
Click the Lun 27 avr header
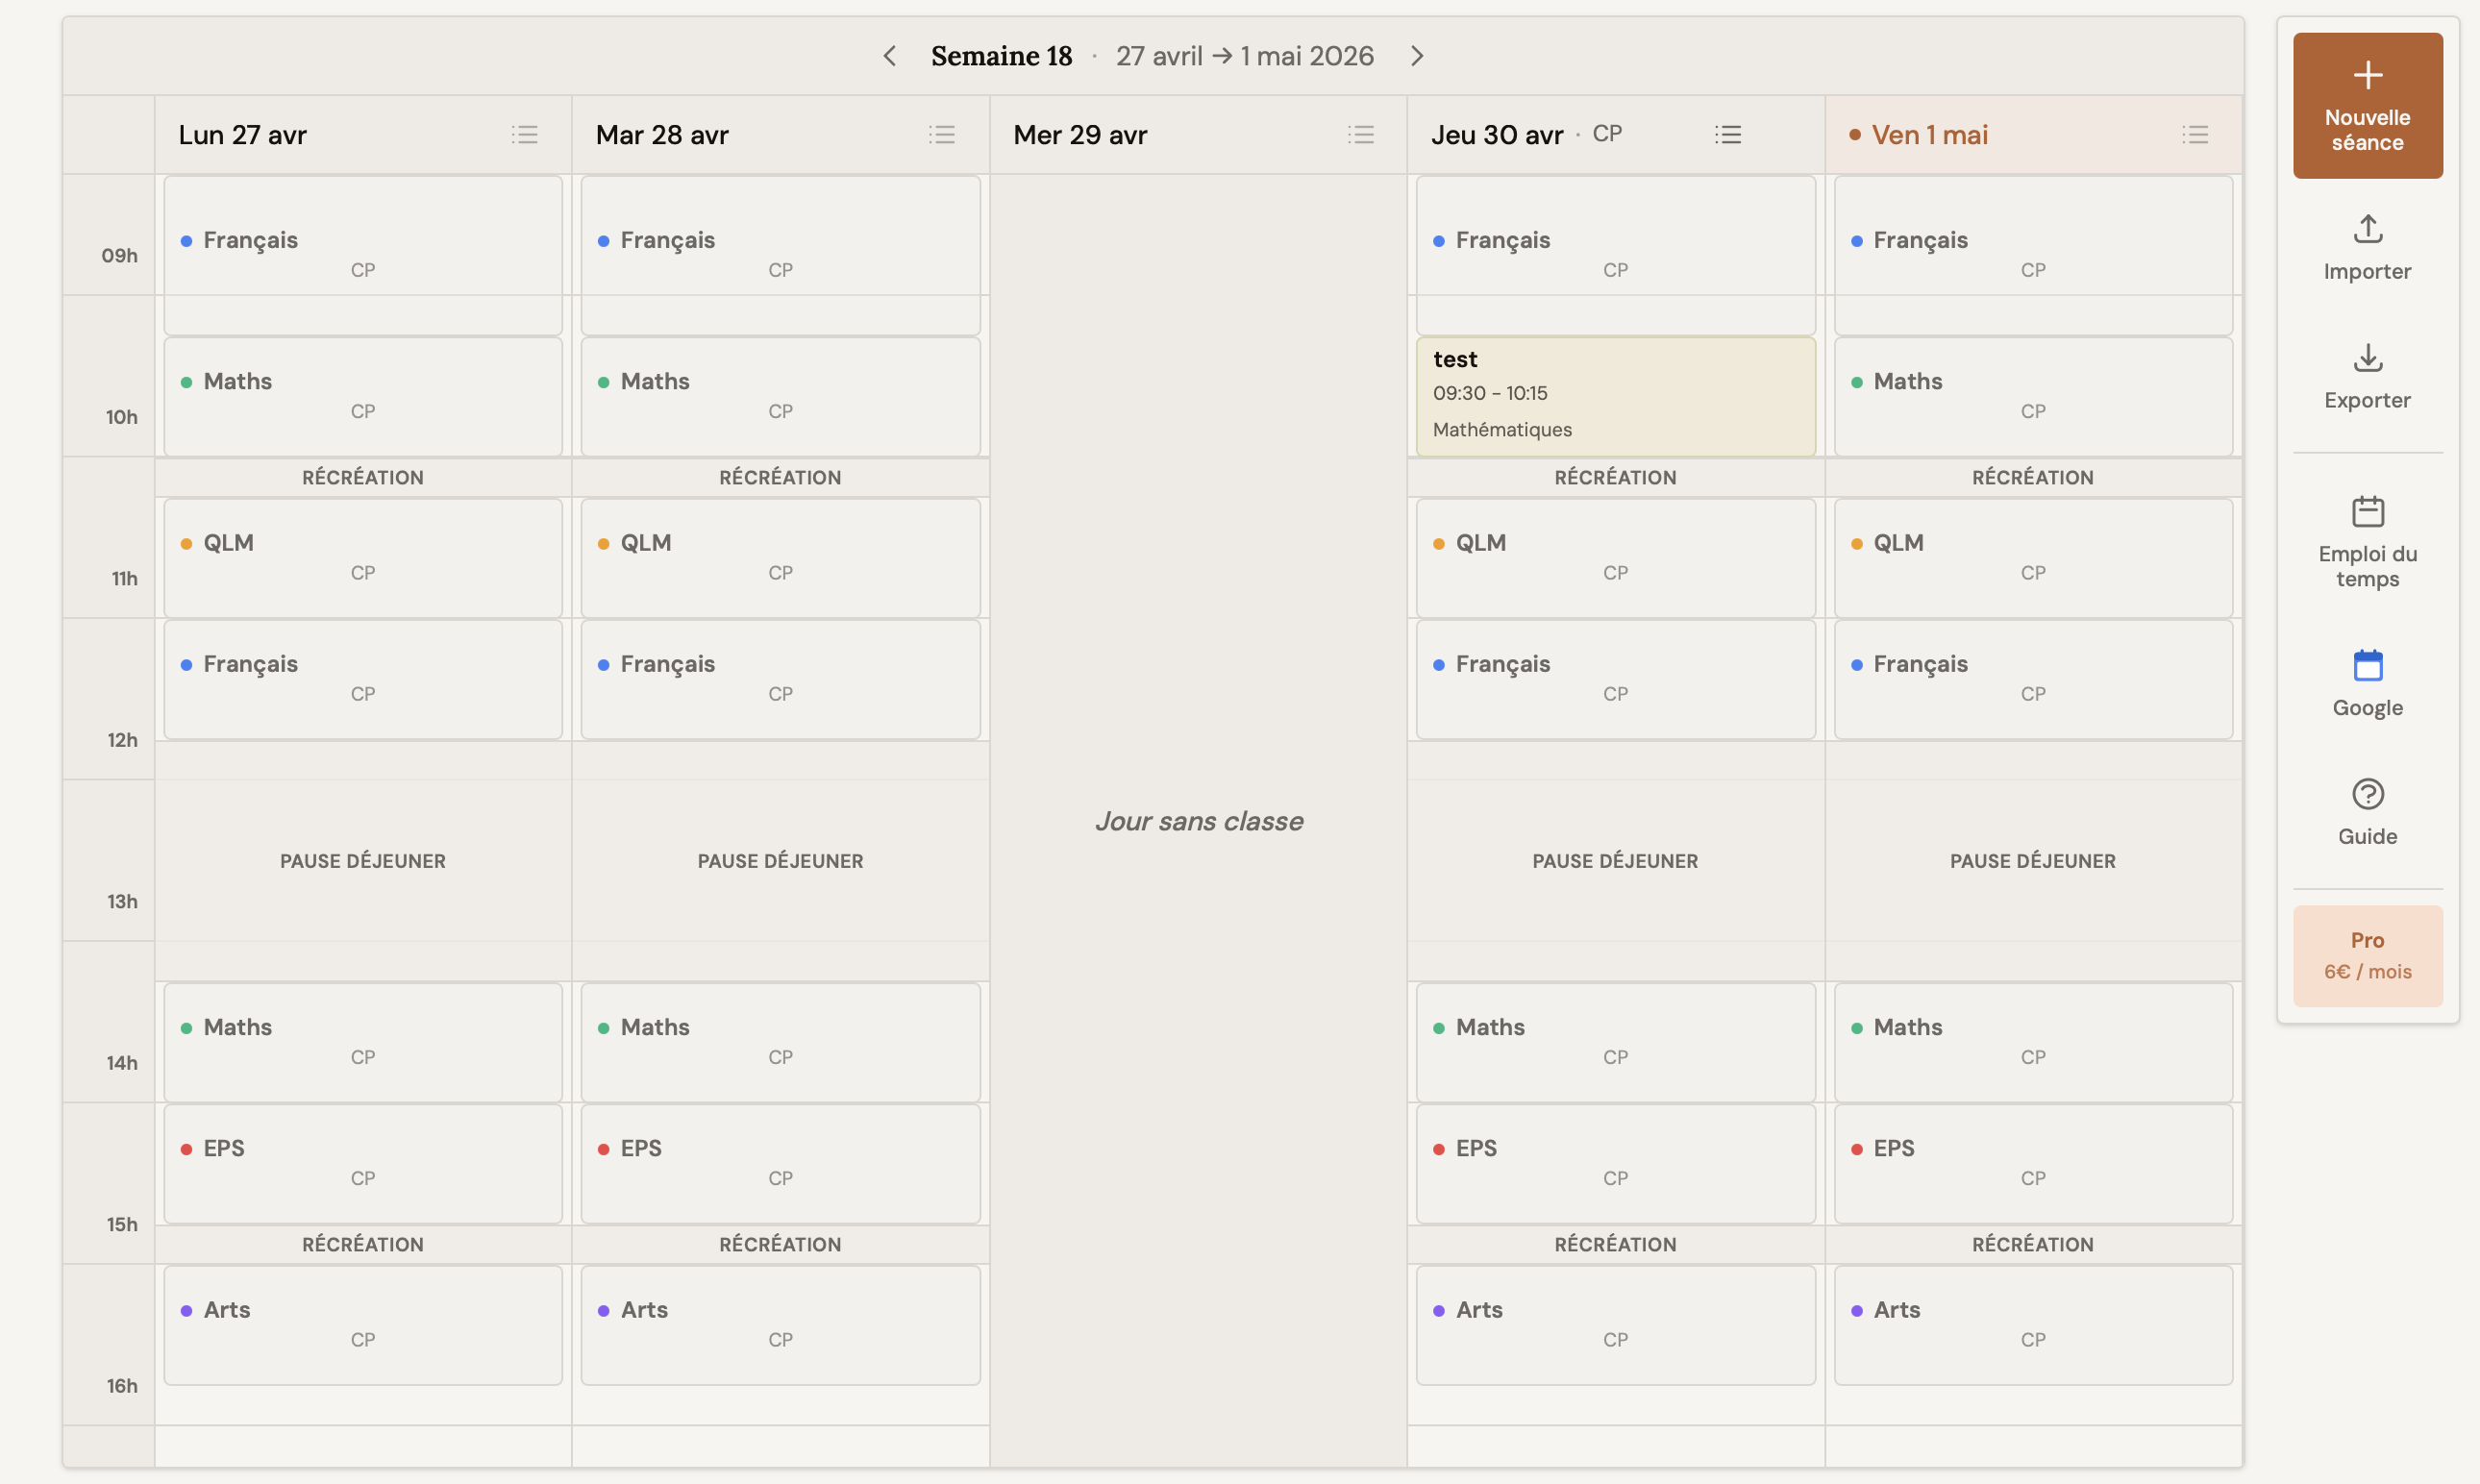click(242, 135)
